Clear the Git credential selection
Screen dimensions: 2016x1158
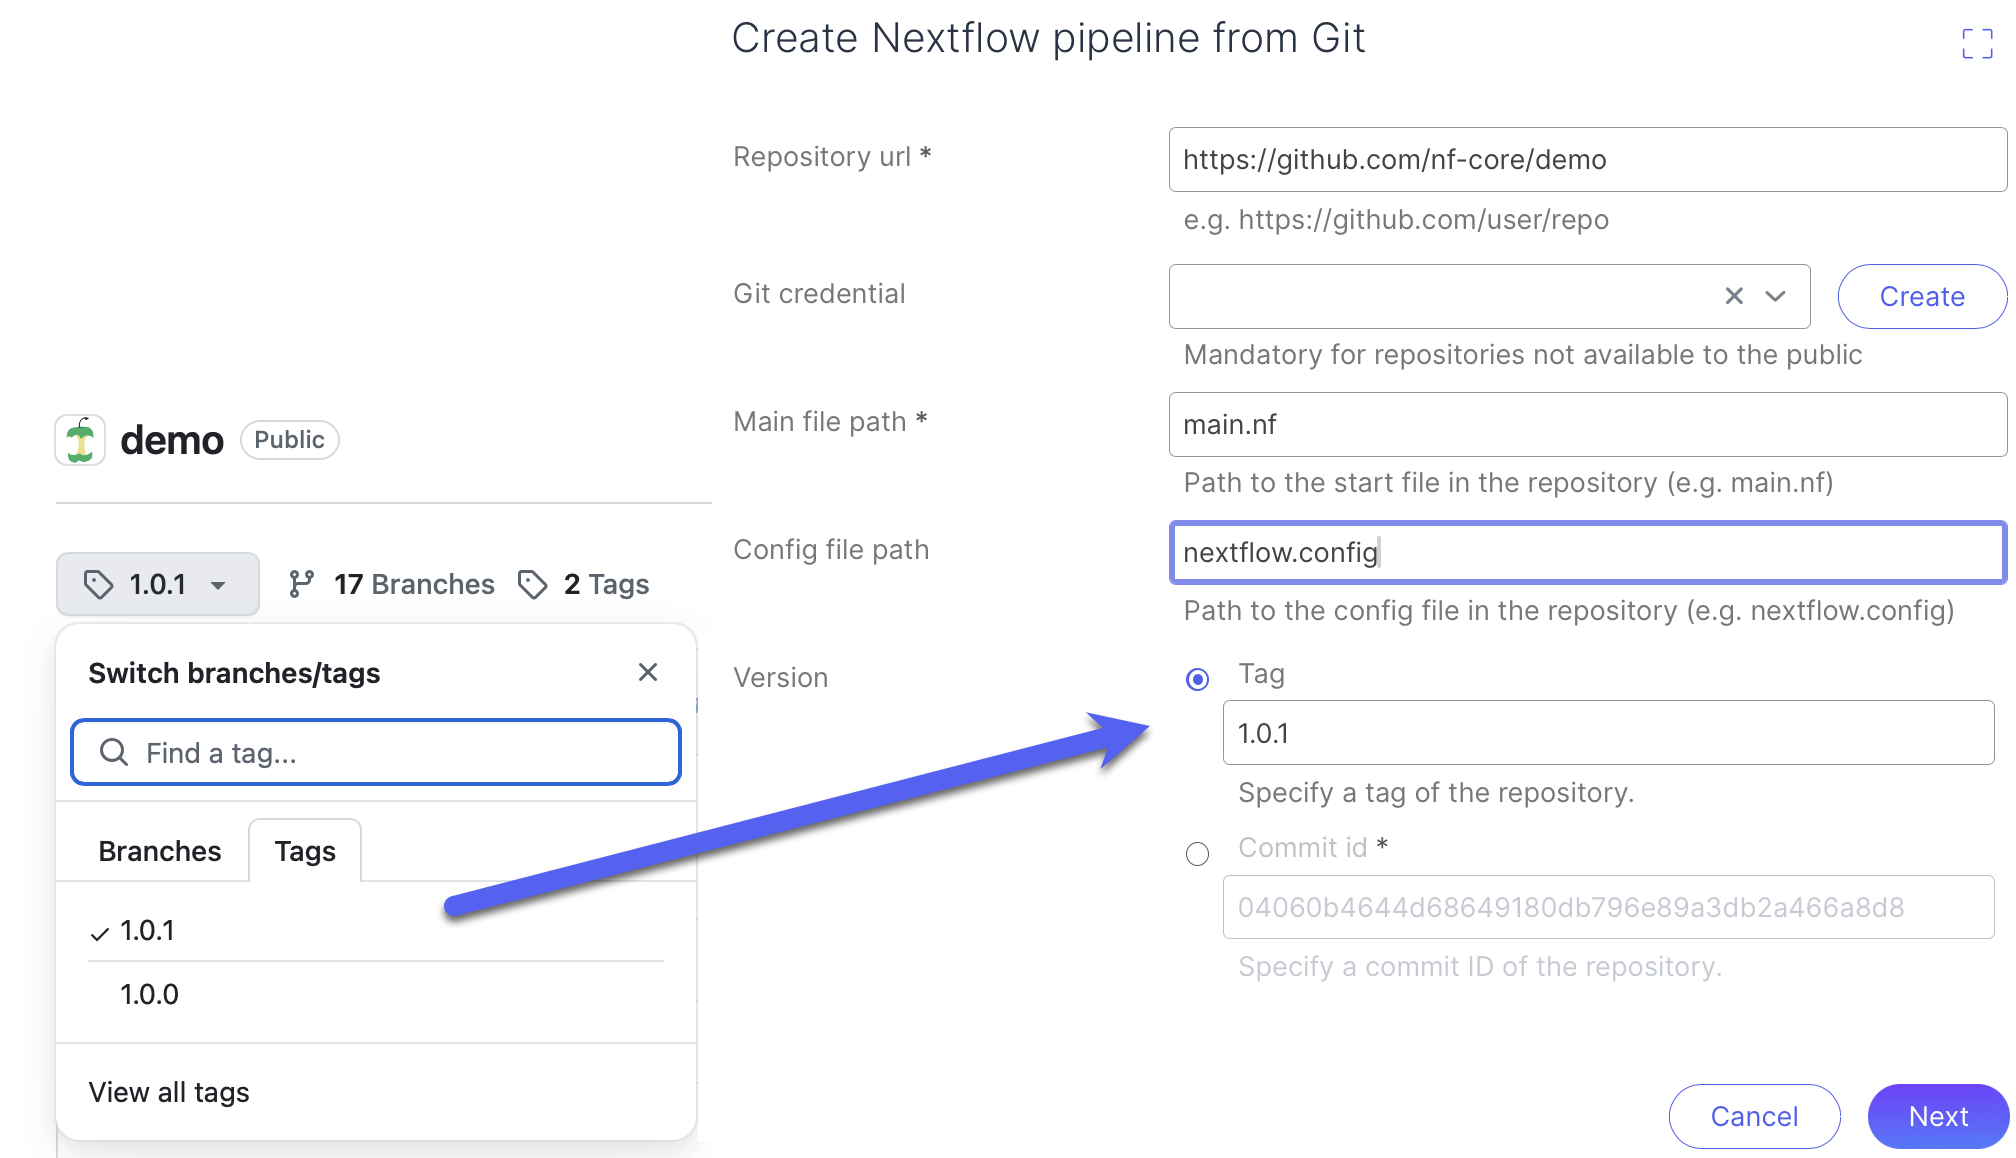1734,296
